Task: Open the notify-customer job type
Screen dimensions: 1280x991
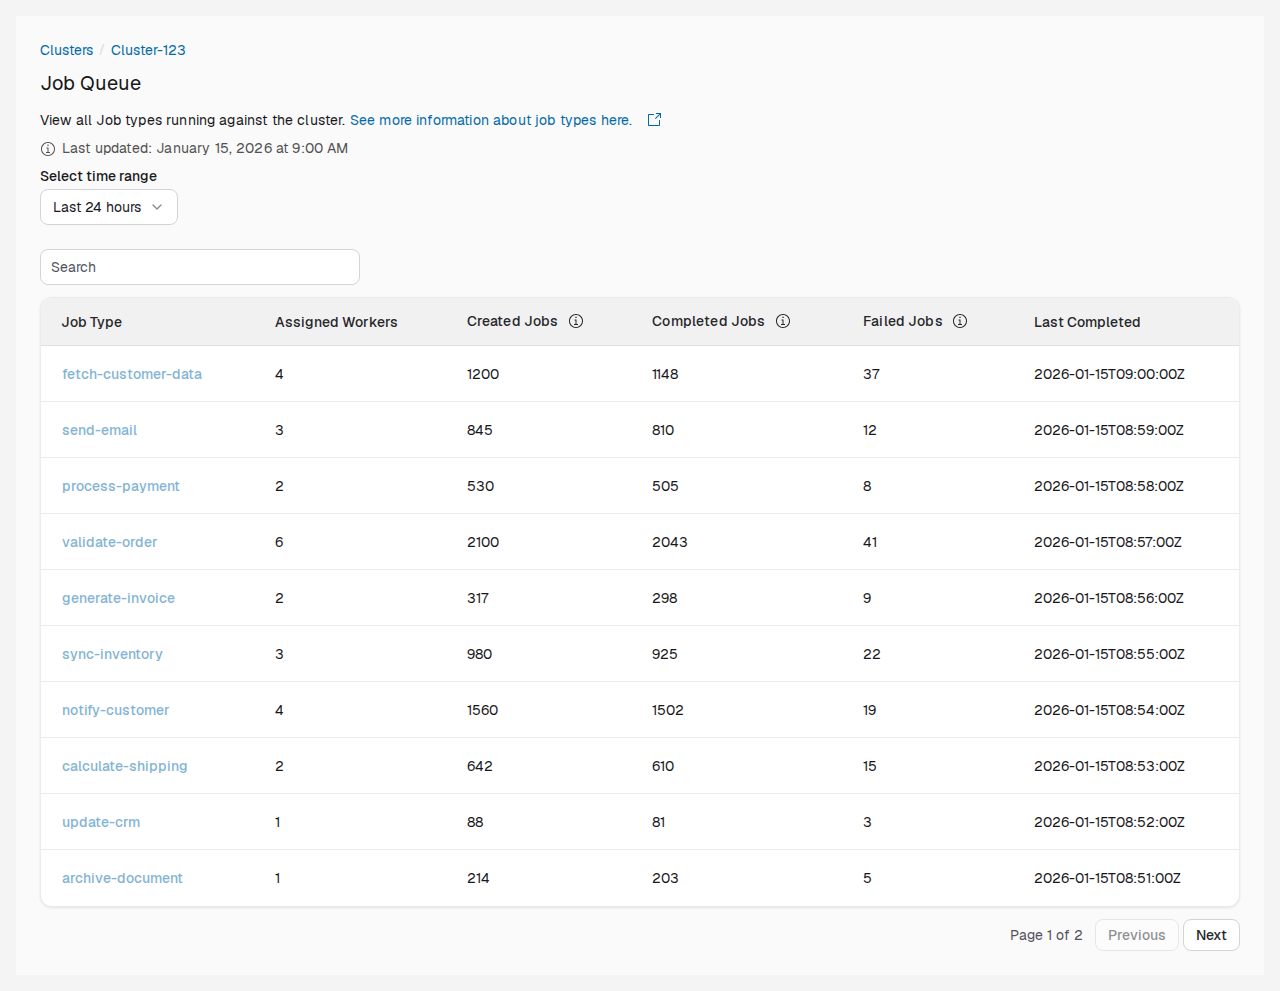Action: coord(116,710)
